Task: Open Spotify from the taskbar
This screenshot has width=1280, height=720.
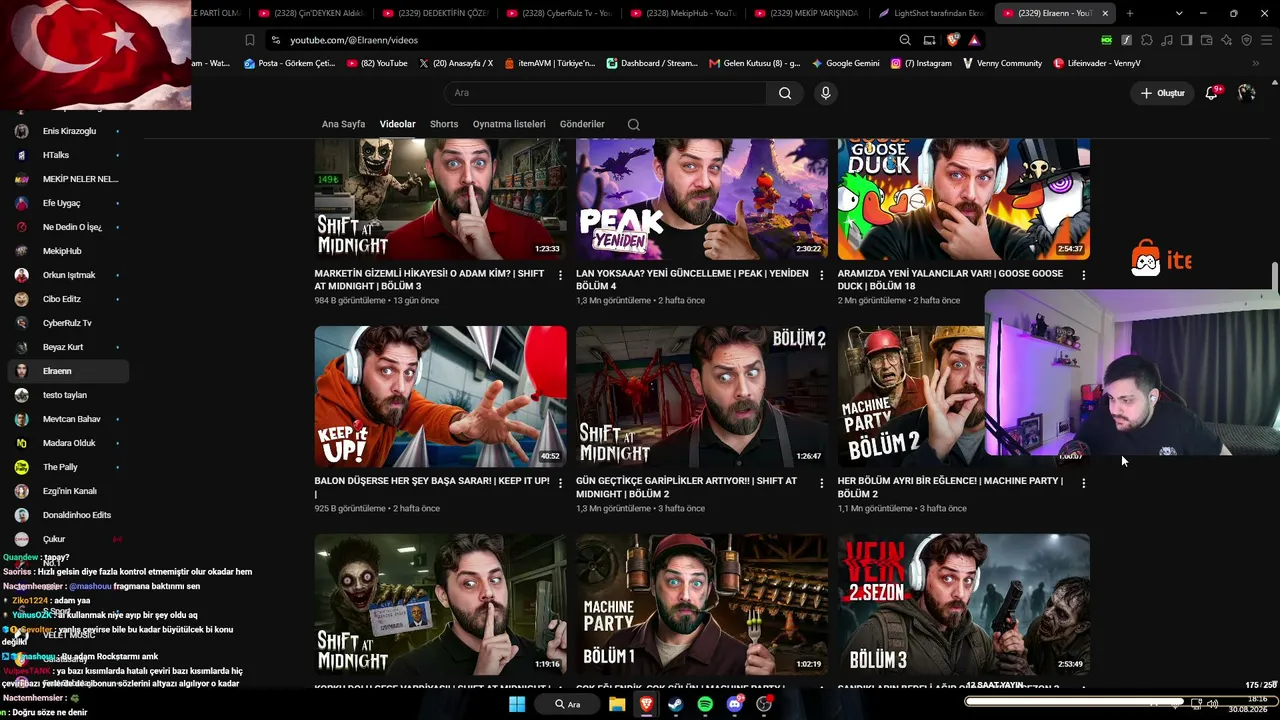Action: (705, 704)
